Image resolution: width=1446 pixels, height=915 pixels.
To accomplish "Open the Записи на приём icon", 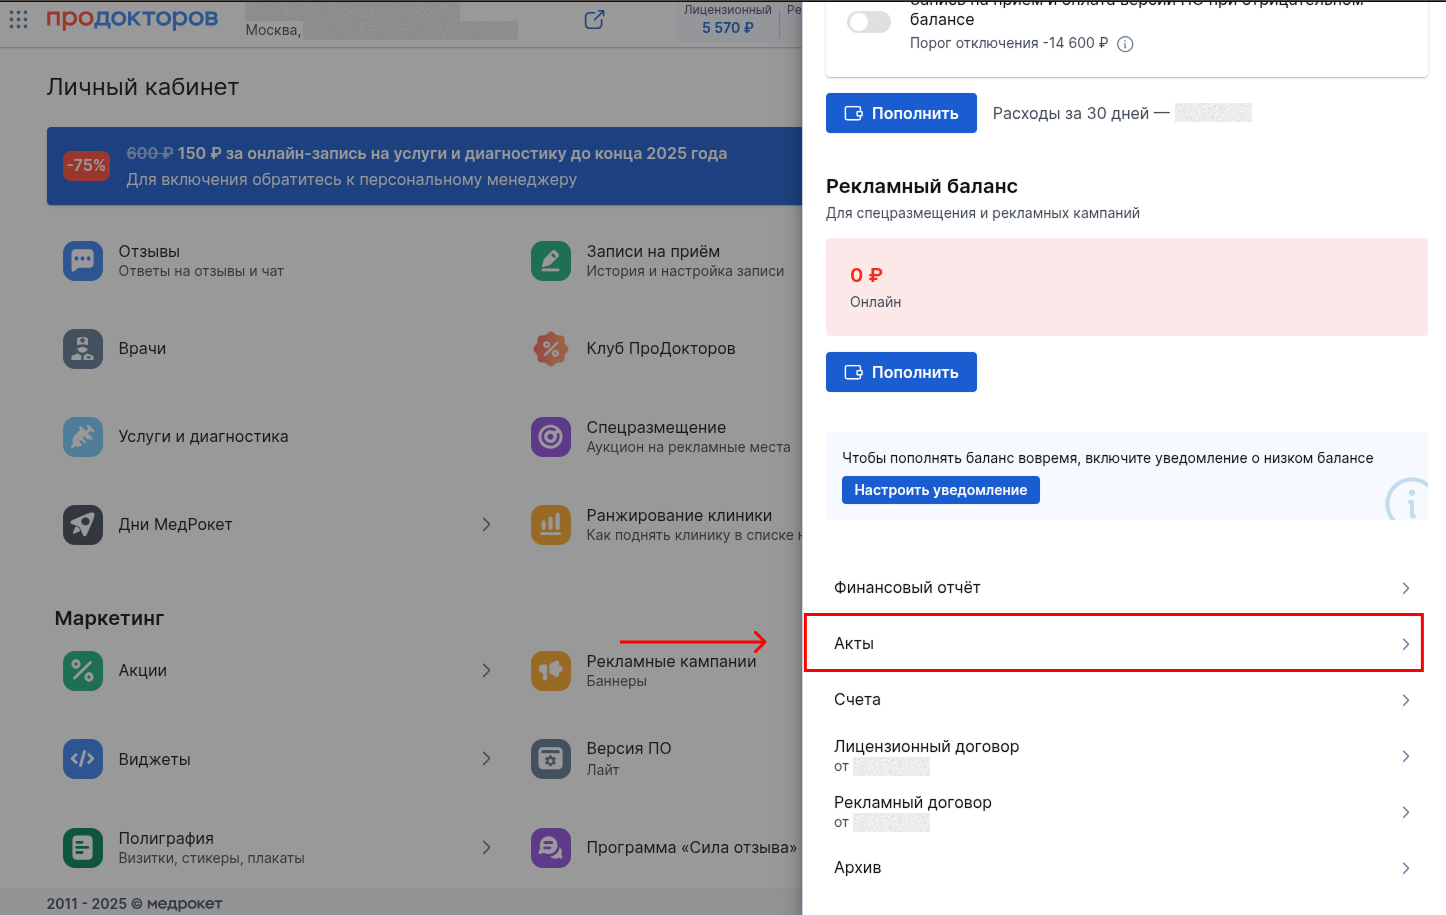I will pyautogui.click(x=551, y=261).
